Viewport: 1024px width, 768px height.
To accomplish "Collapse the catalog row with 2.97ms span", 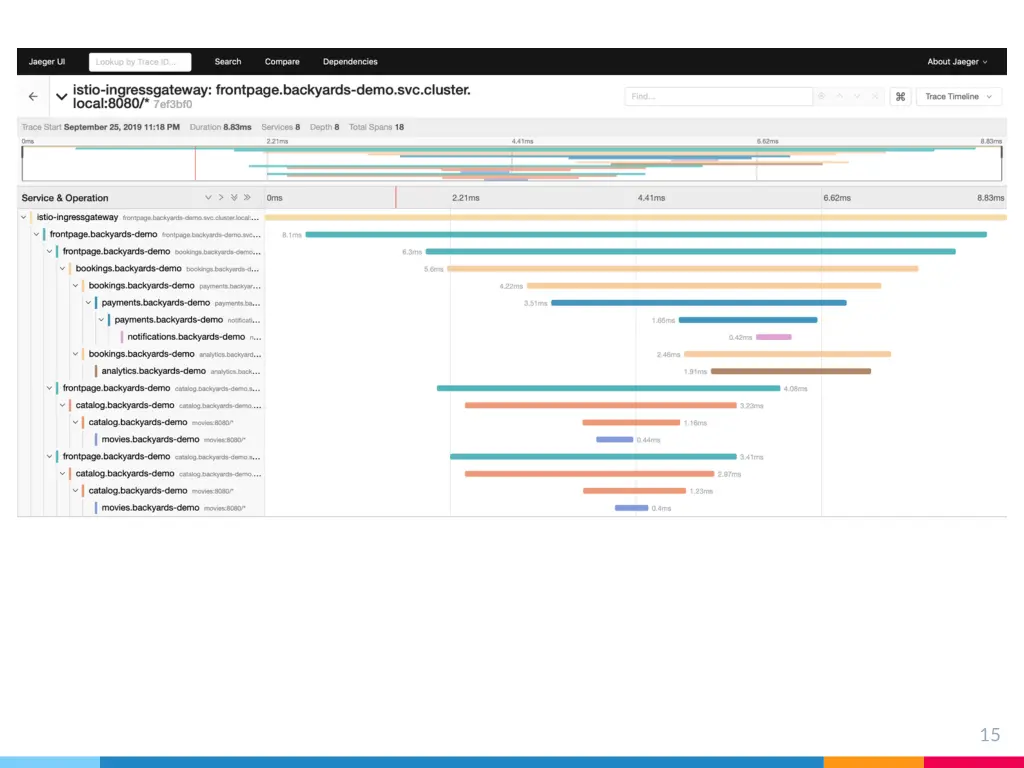I will pos(63,473).
